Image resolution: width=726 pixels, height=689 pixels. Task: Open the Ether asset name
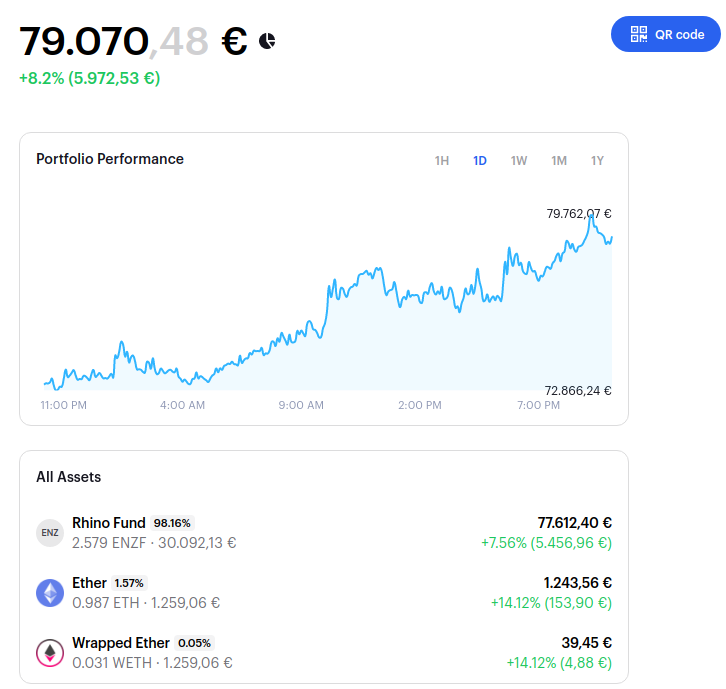pyautogui.click(x=89, y=583)
